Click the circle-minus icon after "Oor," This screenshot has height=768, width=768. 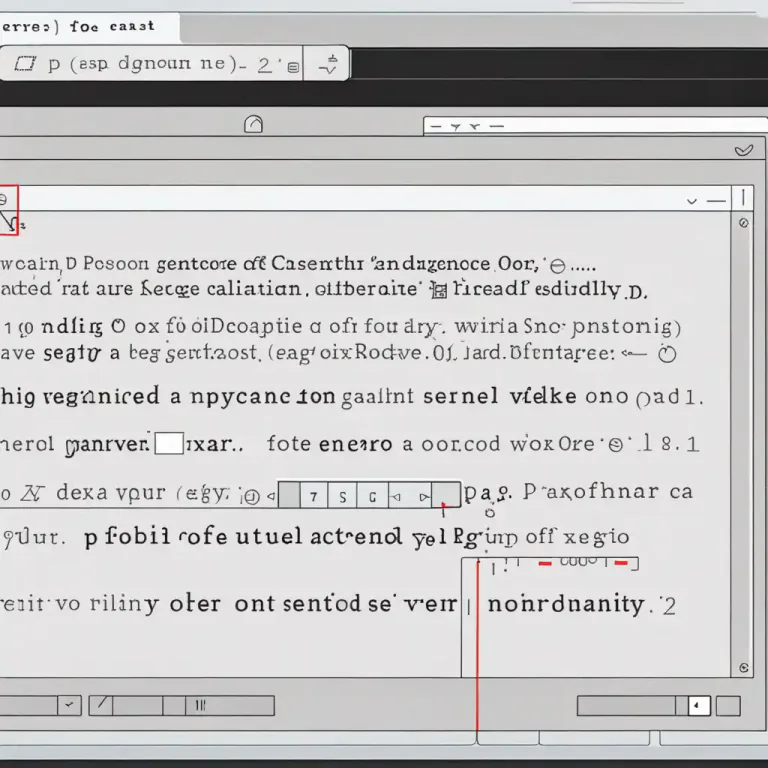(x=558, y=266)
